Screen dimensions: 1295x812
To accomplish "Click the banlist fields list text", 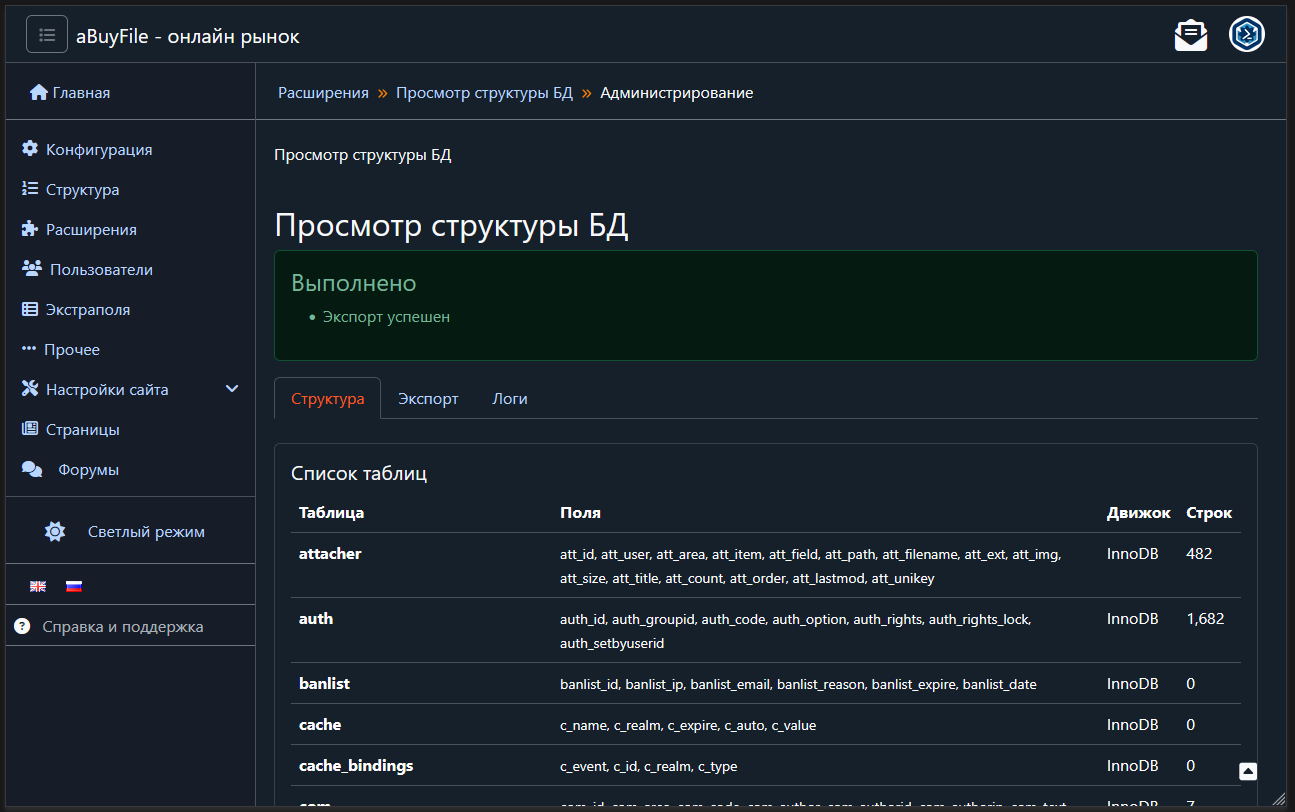I will pyautogui.click(x=798, y=684).
